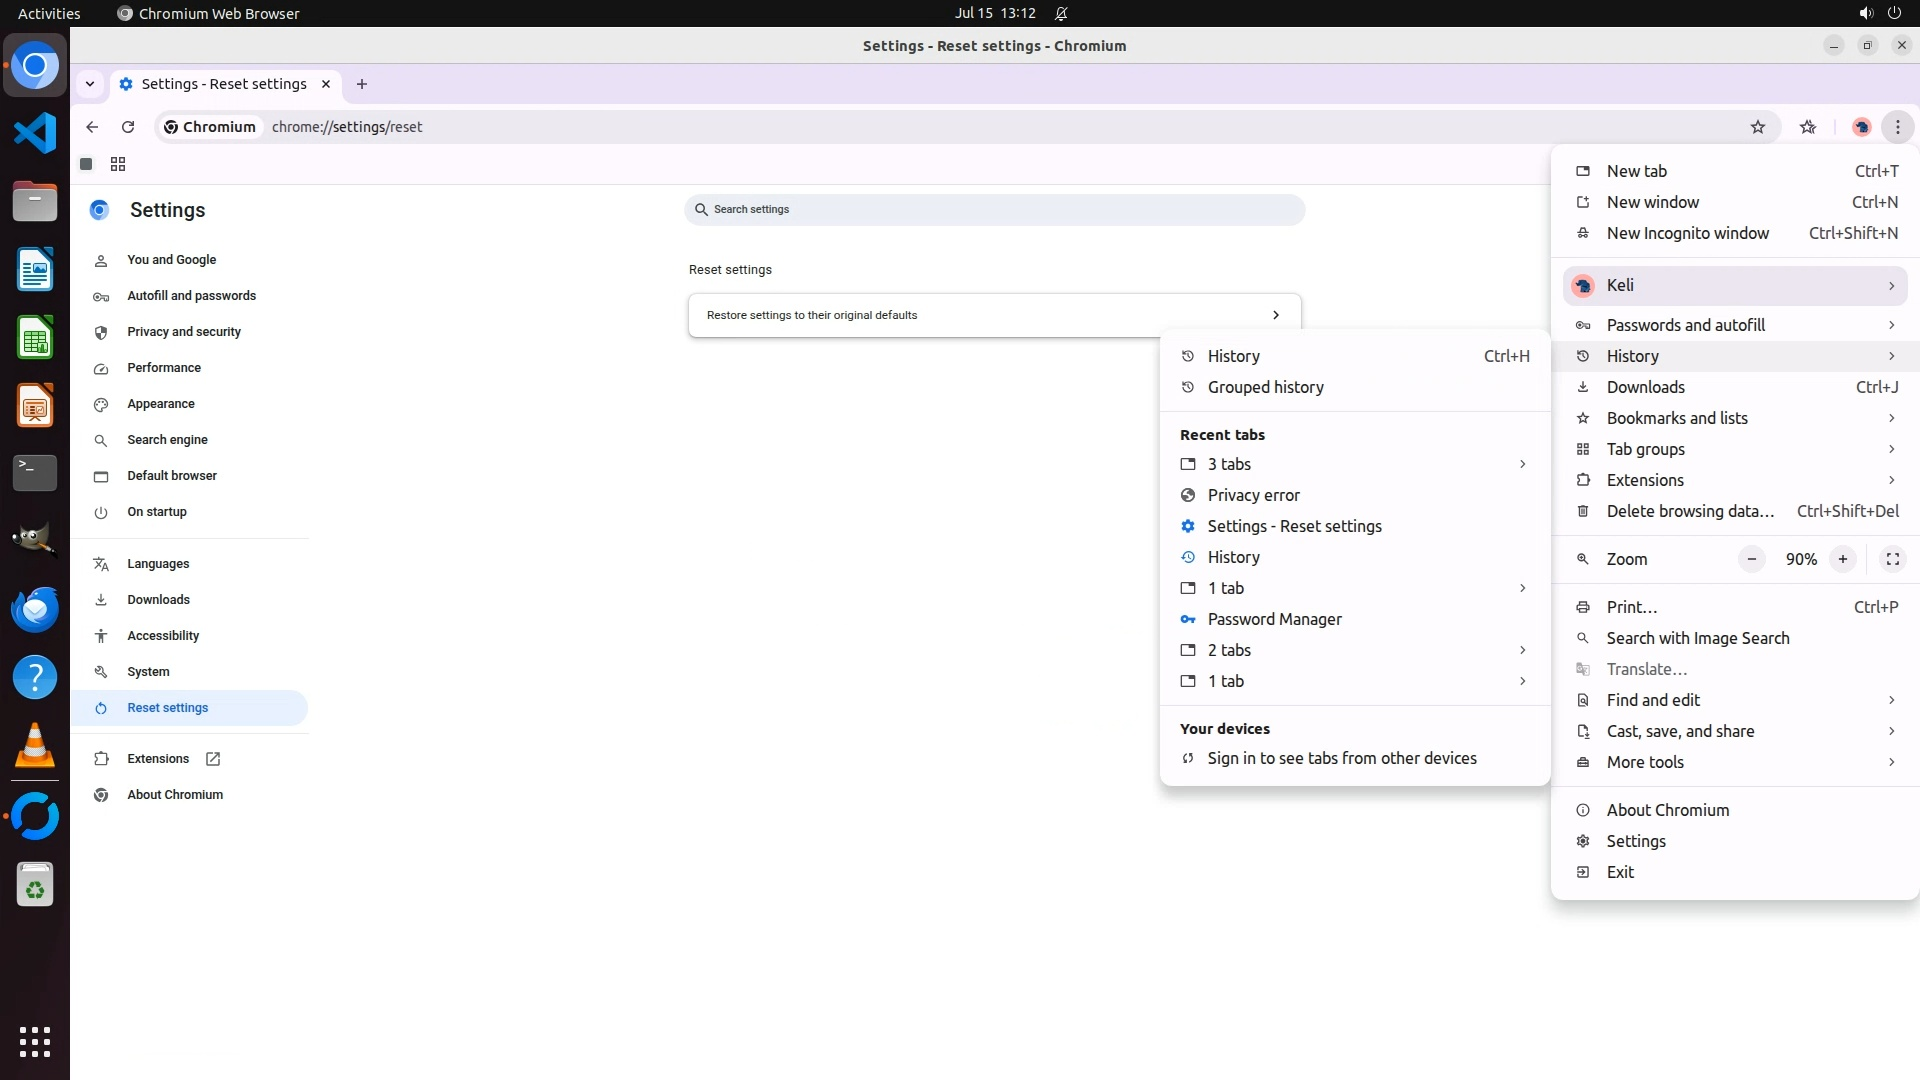Image resolution: width=1920 pixels, height=1080 pixels.
Task: Open Visual Studio Code from the dock
Action: click(x=35, y=133)
